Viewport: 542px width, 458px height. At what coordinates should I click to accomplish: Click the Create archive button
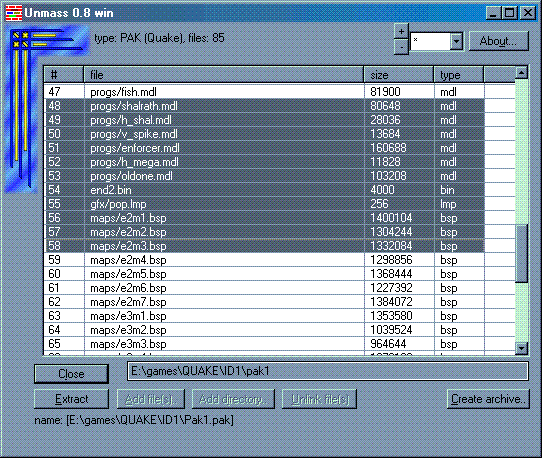tap(488, 399)
